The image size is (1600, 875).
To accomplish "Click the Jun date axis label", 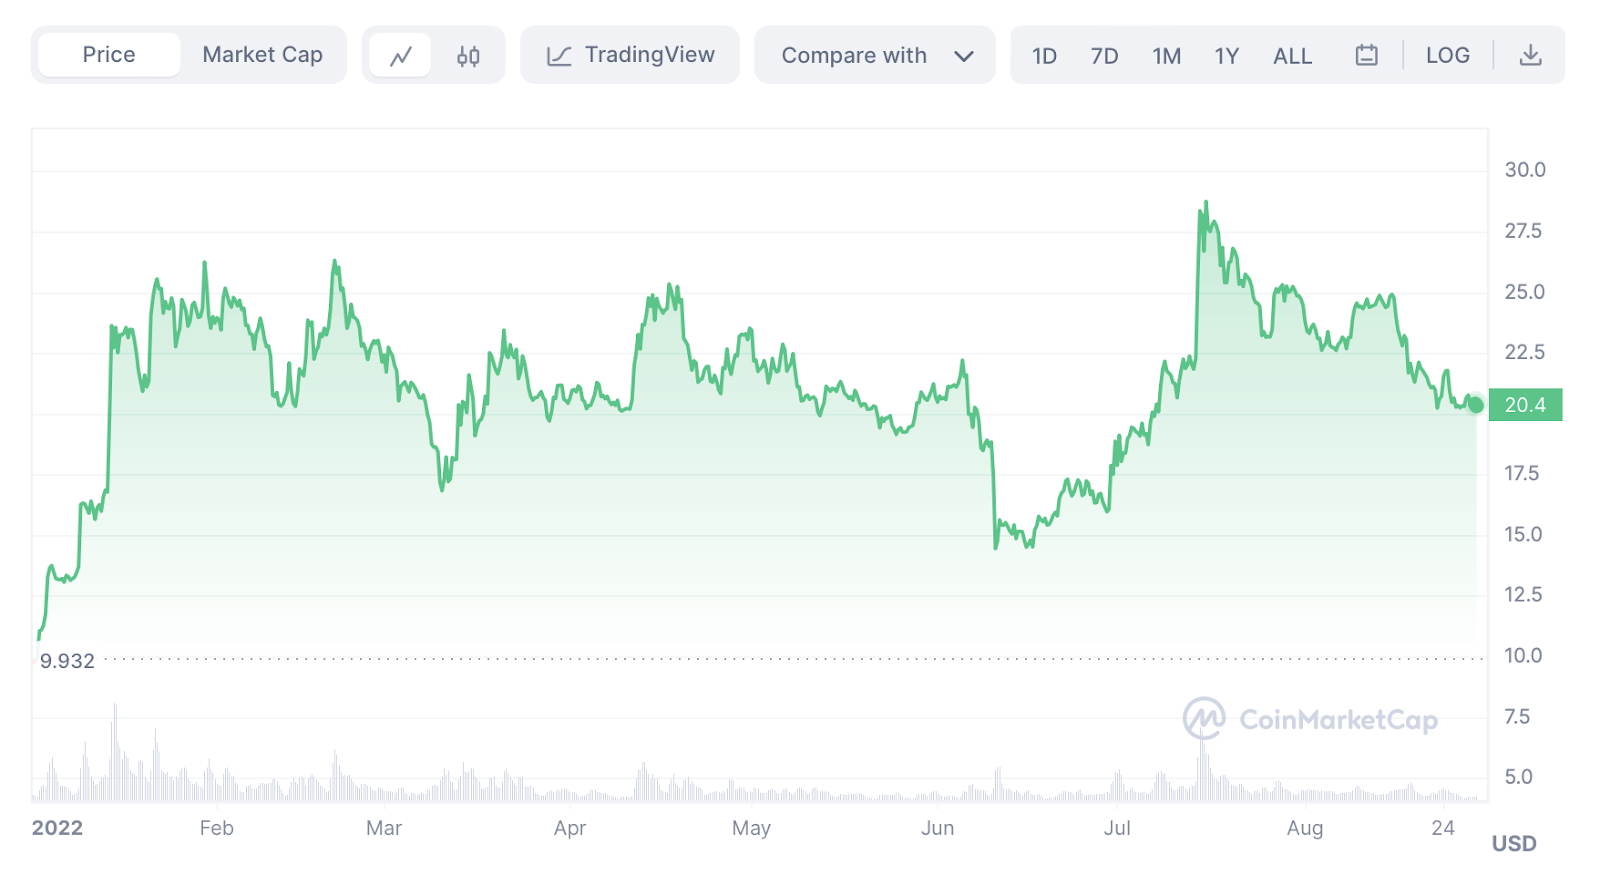I will click(x=938, y=828).
